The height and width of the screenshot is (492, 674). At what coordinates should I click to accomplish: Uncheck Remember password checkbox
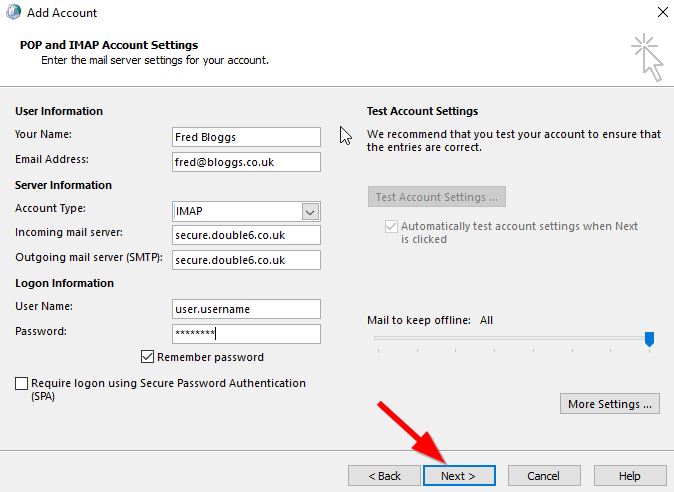pyautogui.click(x=147, y=357)
